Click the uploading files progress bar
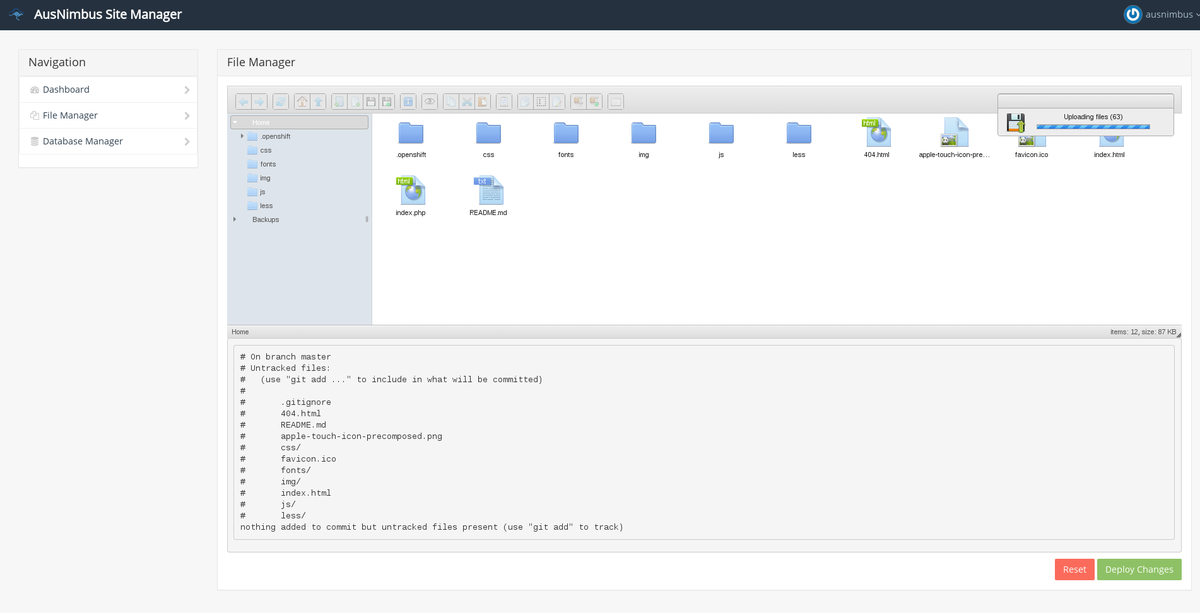1200x613 pixels. point(1093,127)
